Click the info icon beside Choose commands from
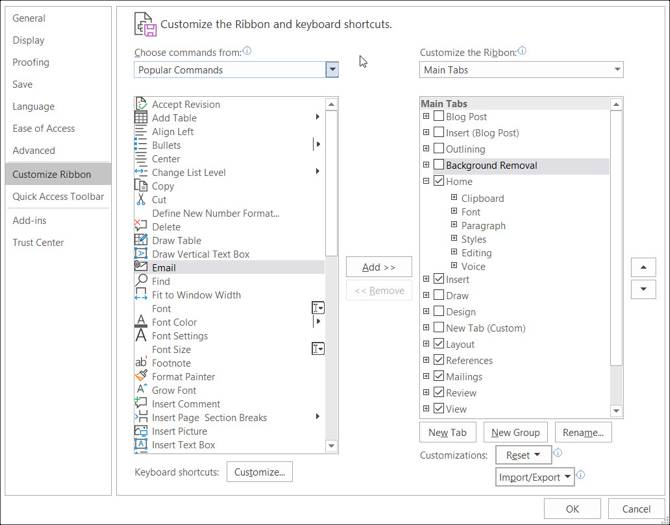Image resolution: width=670 pixels, height=525 pixels. pos(247,51)
